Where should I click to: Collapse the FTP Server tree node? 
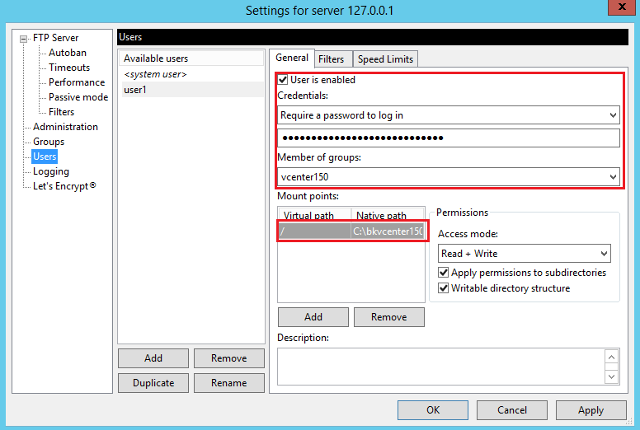click(24, 38)
